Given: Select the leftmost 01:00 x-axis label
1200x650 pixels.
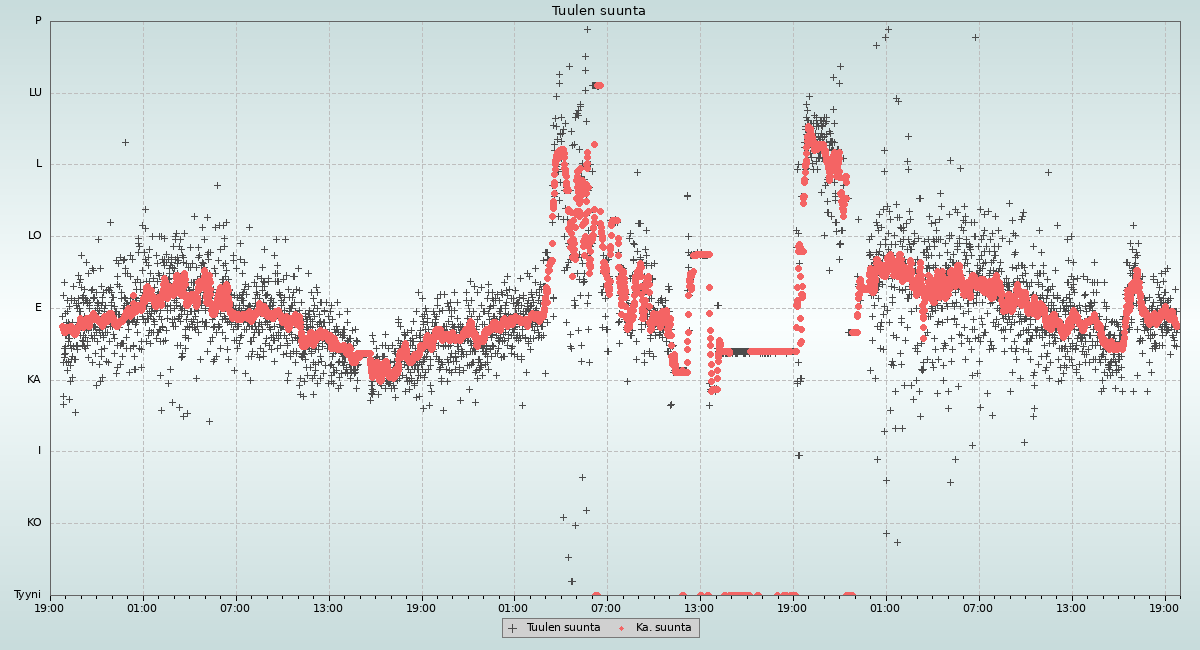Looking at the screenshot, I should pyautogui.click(x=142, y=607).
